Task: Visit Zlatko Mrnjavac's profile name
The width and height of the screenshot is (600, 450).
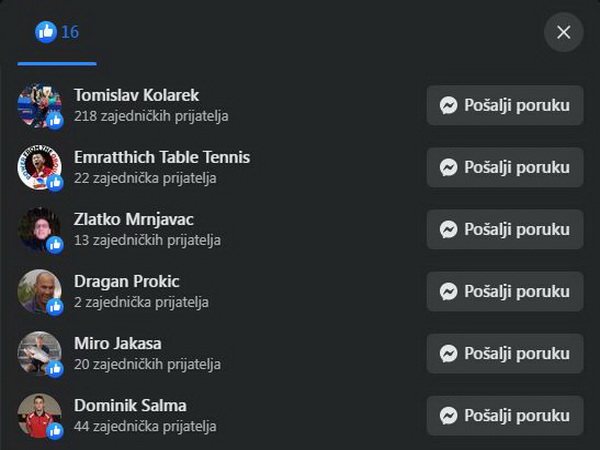Action: tap(134, 220)
